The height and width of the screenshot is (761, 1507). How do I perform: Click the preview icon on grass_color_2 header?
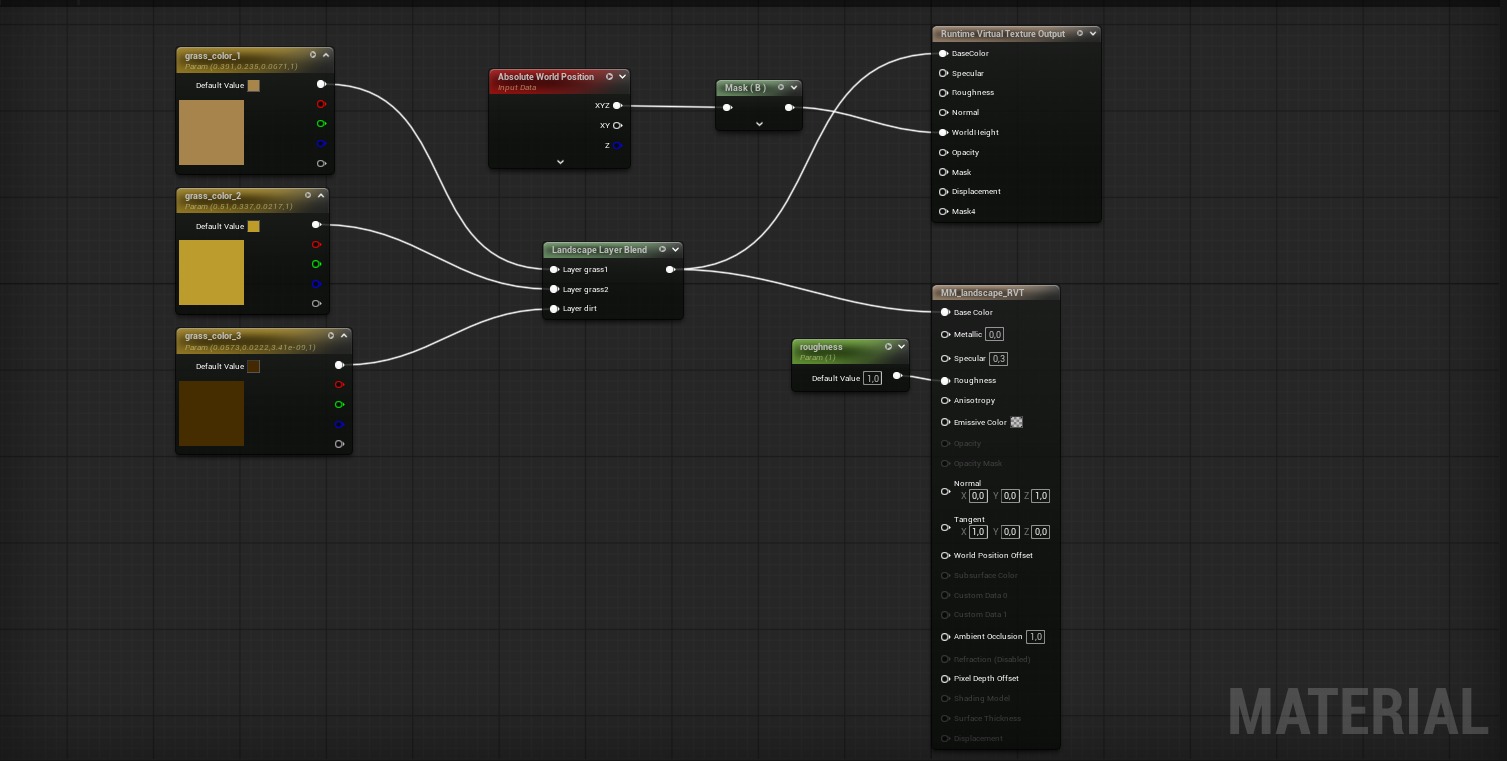[308, 196]
